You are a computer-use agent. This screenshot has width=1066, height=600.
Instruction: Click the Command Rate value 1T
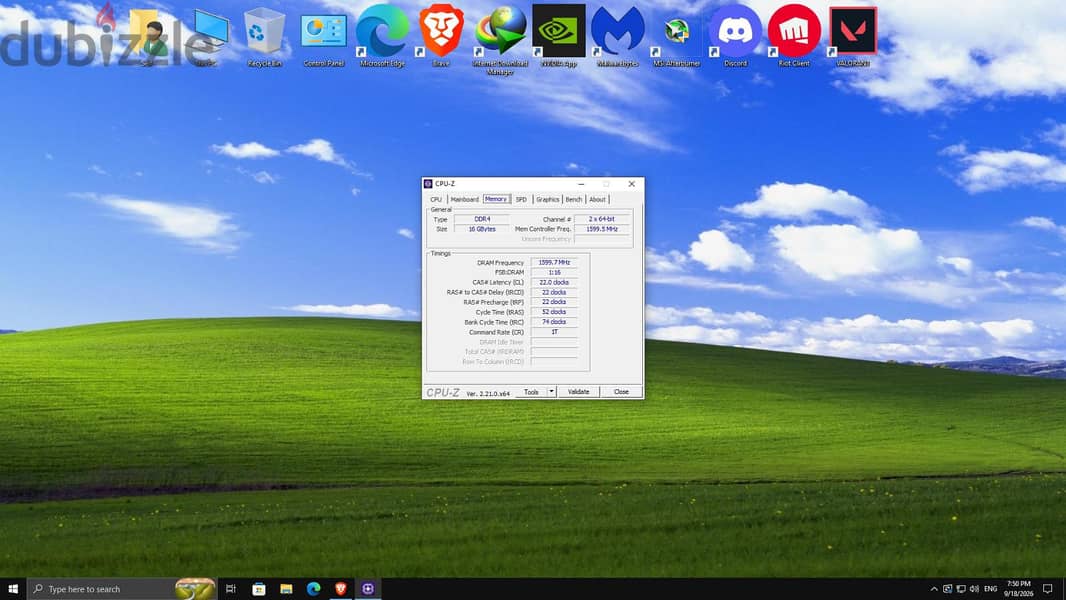(x=554, y=332)
